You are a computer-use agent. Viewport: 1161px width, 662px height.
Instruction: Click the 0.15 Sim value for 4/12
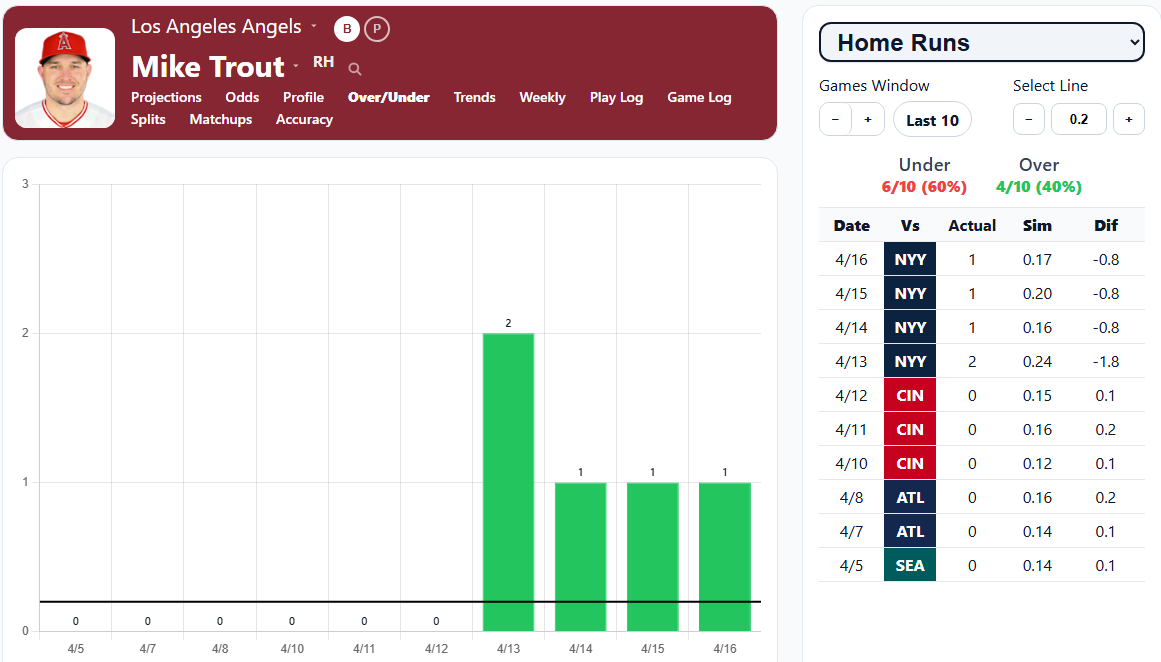click(x=1037, y=395)
